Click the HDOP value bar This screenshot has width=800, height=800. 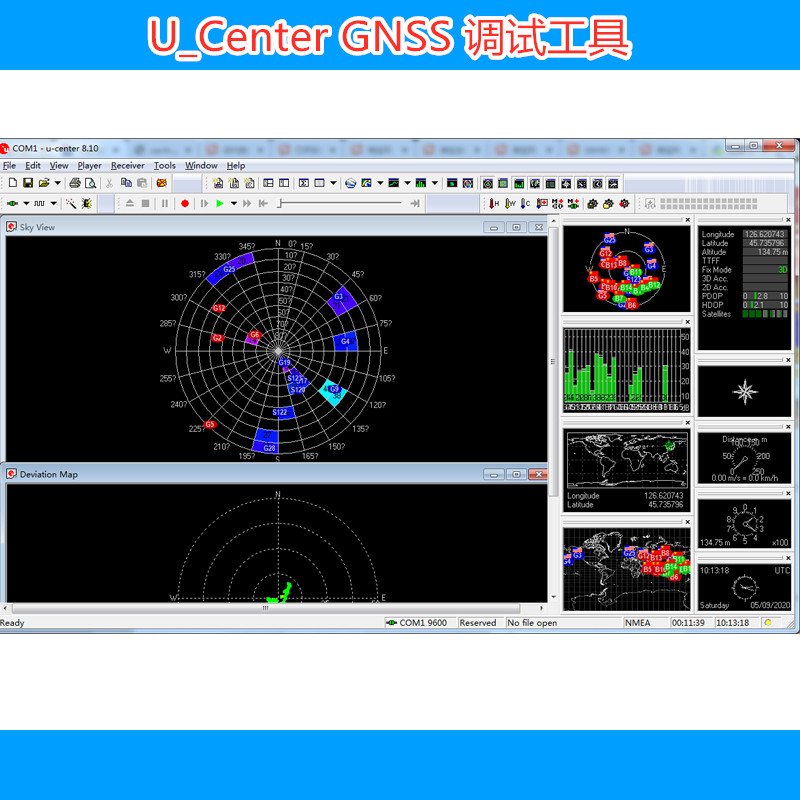[x=765, y=305]
